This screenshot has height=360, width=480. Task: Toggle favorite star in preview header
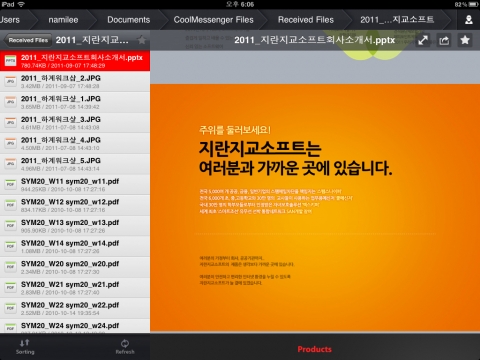pyautogui.click(x=465, y=41)
